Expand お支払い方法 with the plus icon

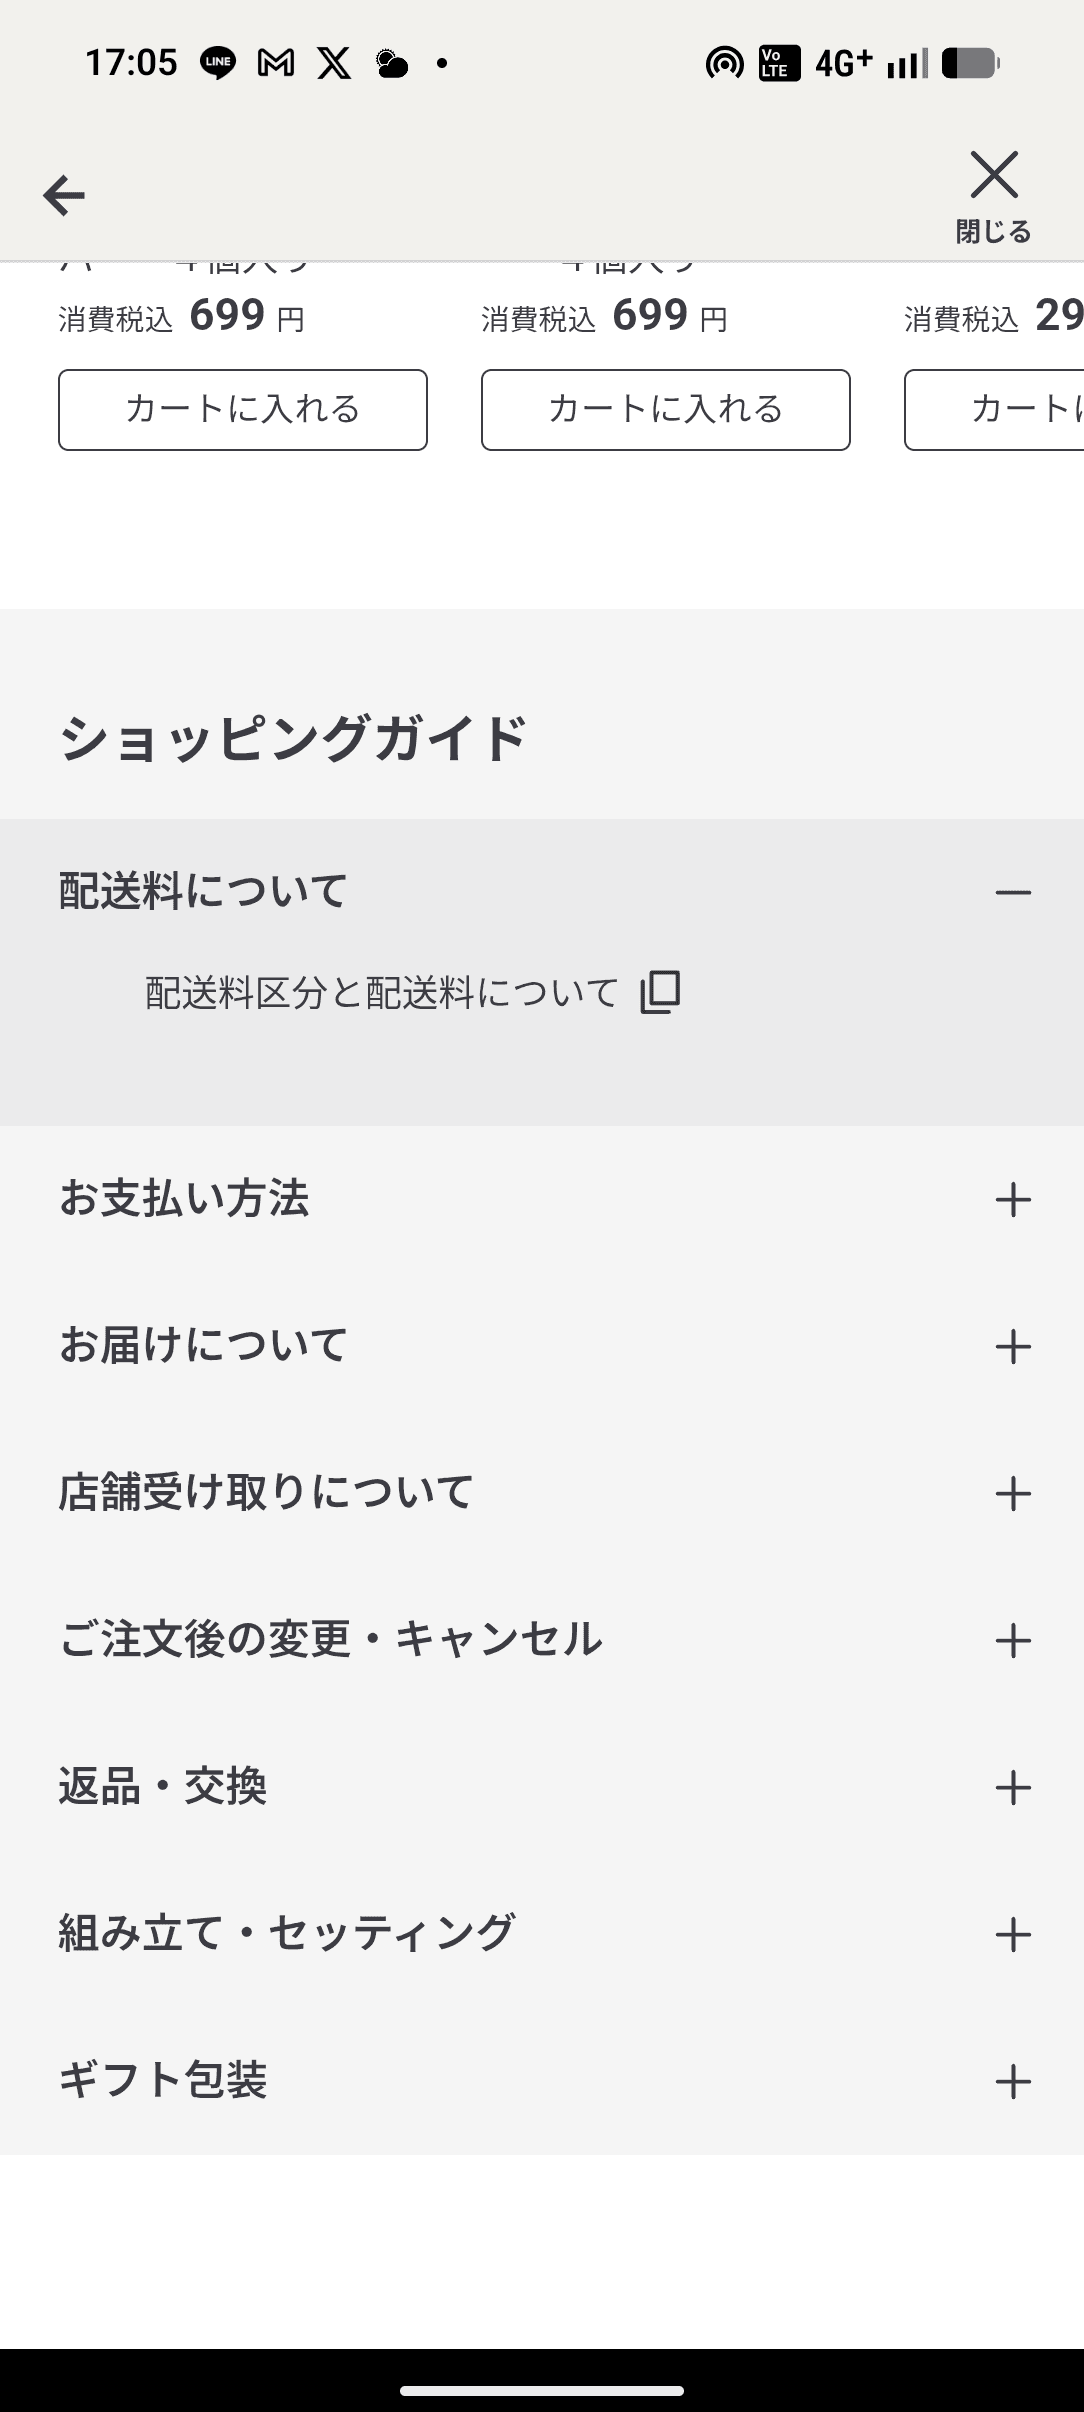tap(1013, 1199)
